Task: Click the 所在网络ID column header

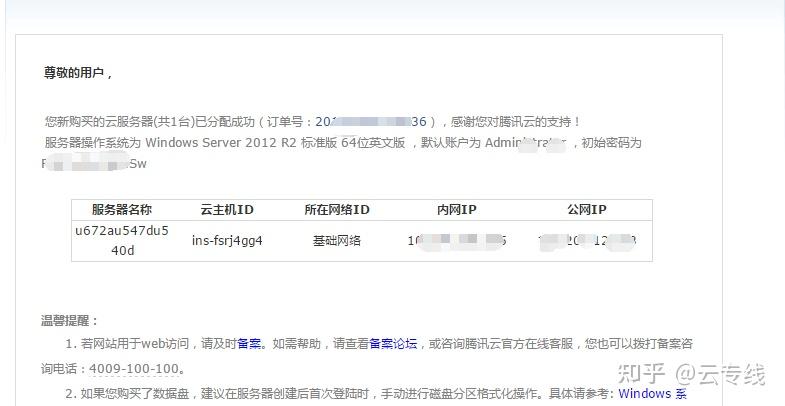Action: (337, 210)
